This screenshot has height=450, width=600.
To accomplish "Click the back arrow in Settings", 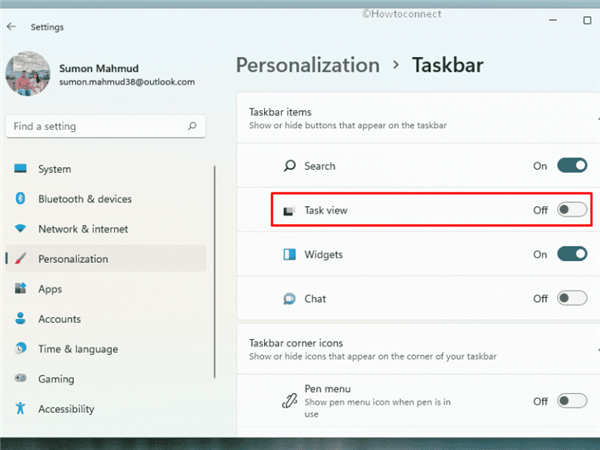I will (x=11, y=27).
